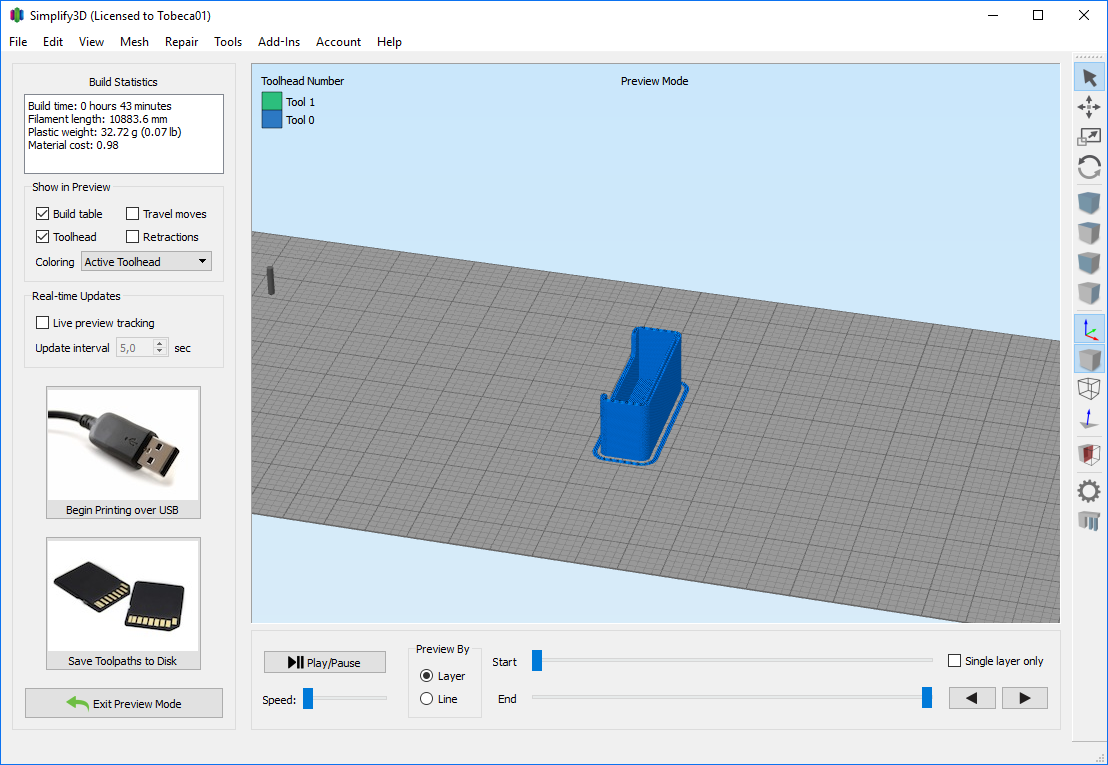Pick the circular-arrows rotate tool
The image size is (1108, 765).
click(x=1089, y=168)
